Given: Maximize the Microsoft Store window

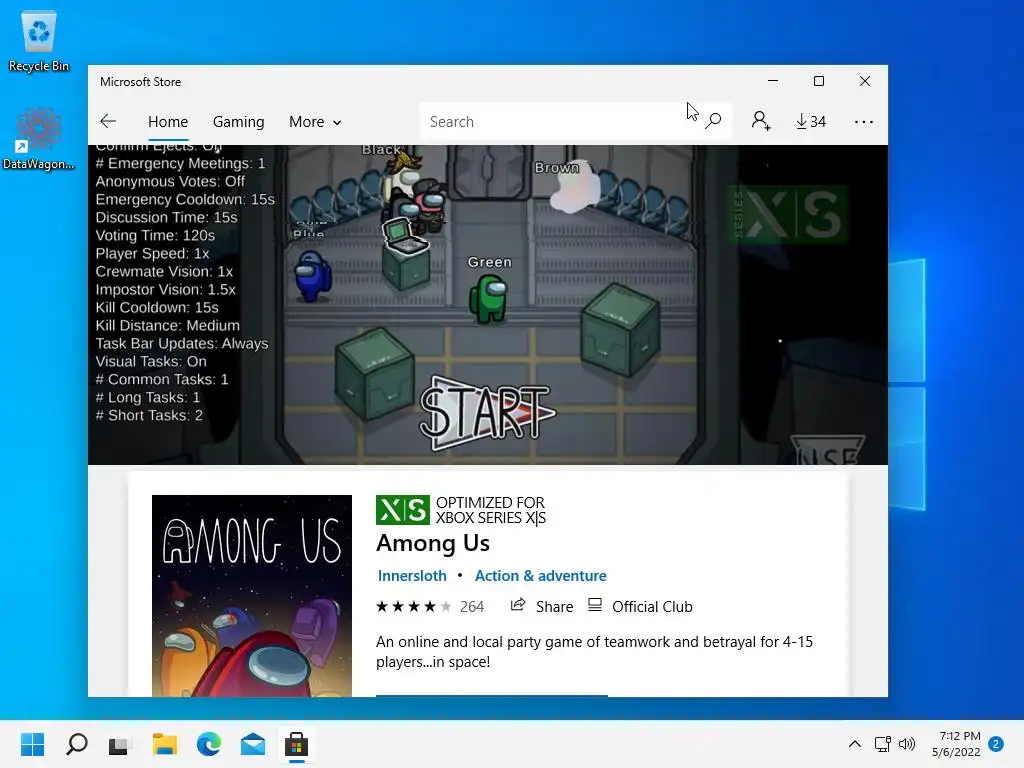Looking at the screenshot, I should coord(819,81).
